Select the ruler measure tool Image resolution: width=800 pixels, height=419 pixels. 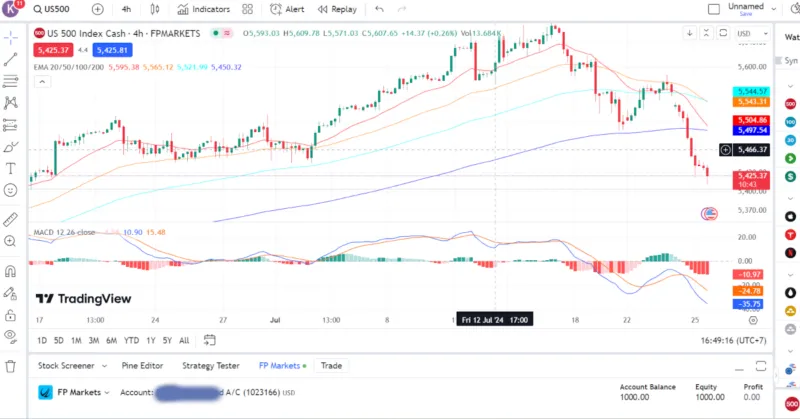coord(10,219)
